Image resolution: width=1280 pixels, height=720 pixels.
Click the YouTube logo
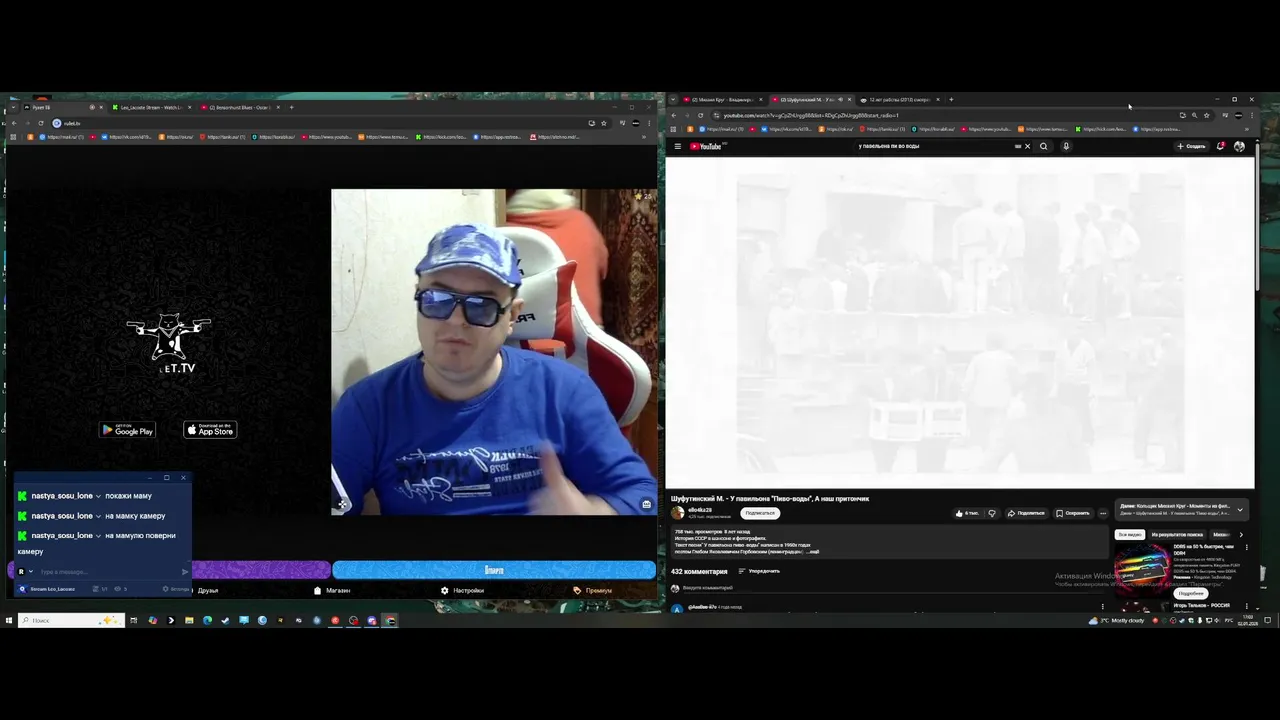click(706, 146)
